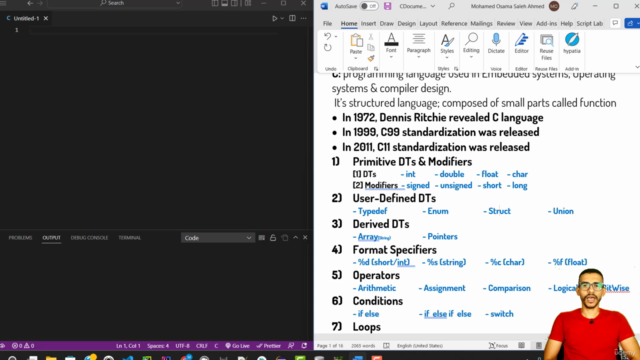The height and width of the screenshot is (360, 640).
Task: Open the DEBUG CONSOLE panel tab
Action: 89,238
